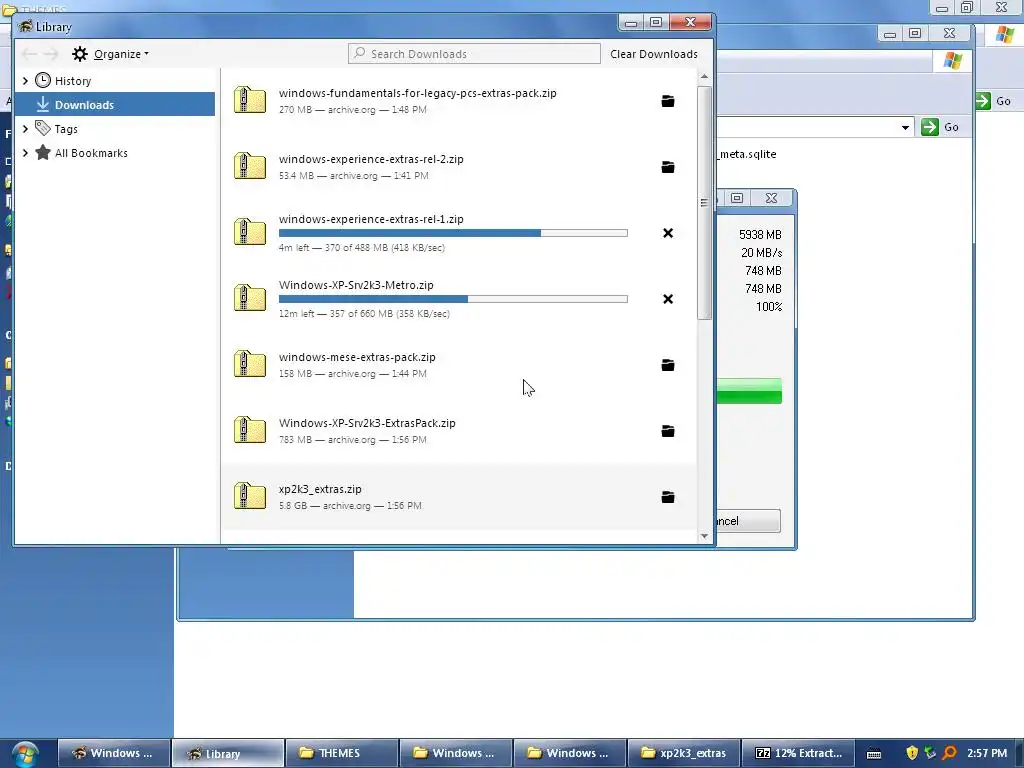Click progress bar of windows-experience-extras-rel-1.zip
The height and width of the screenshot is (768, 1024).
[x=453, y=233]
